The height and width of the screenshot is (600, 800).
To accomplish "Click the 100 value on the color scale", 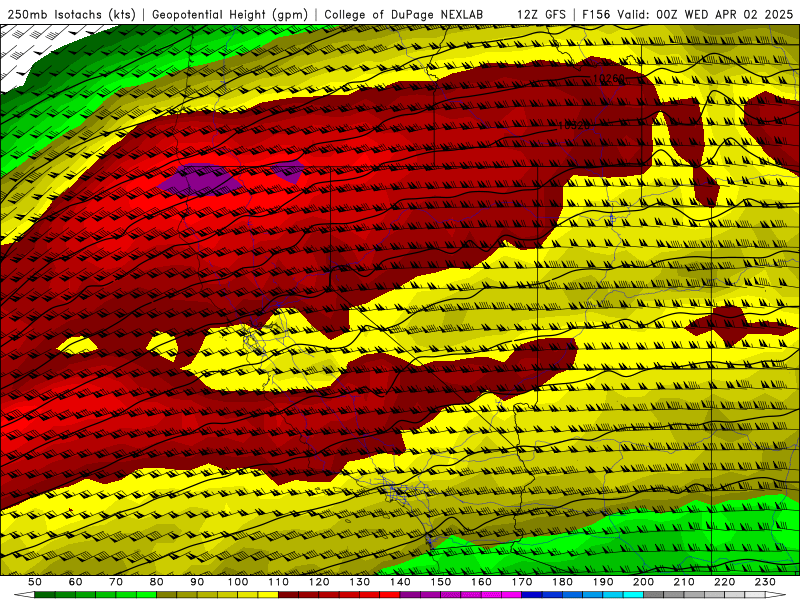I will coord(238,582).
